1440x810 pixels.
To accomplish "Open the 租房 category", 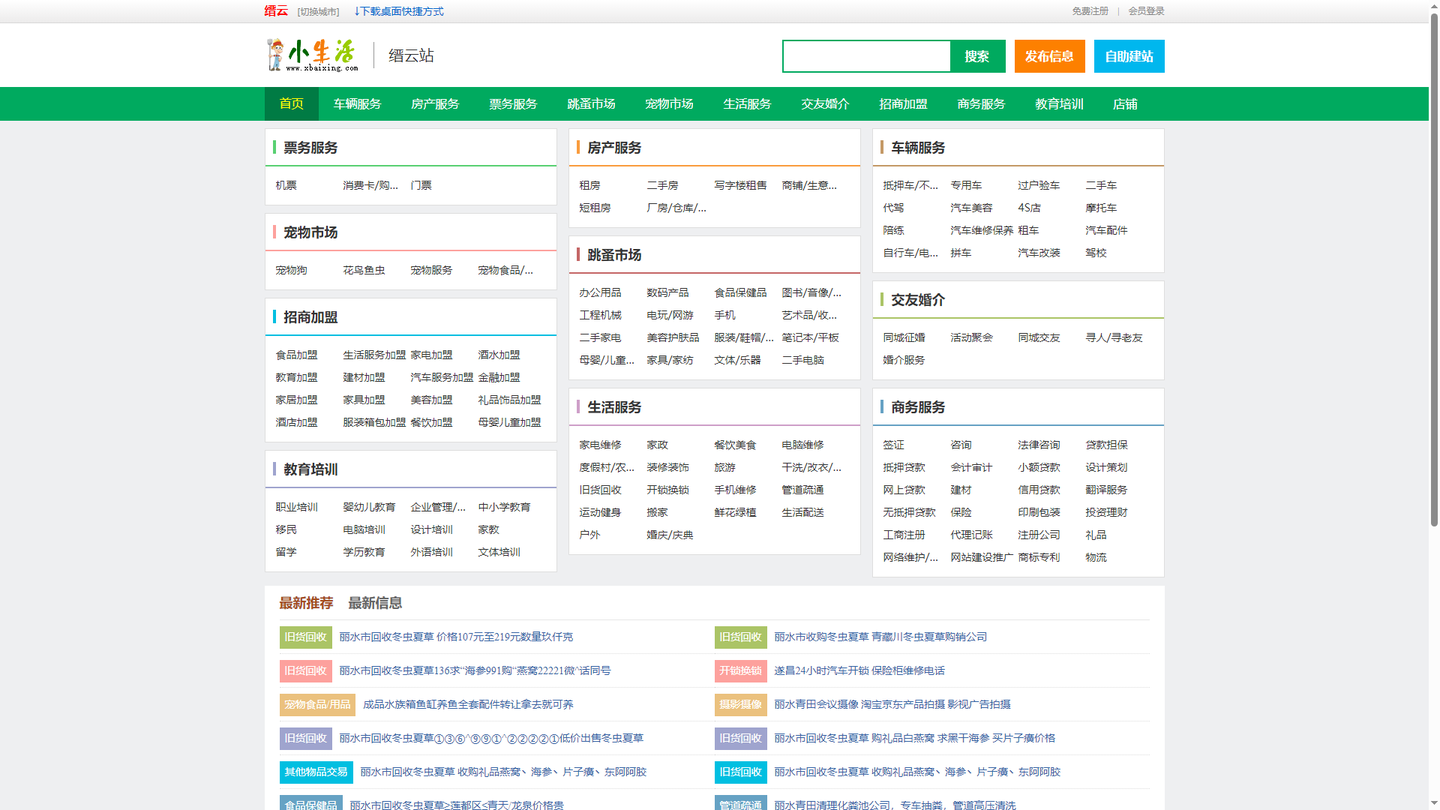I will click(590, 185).
